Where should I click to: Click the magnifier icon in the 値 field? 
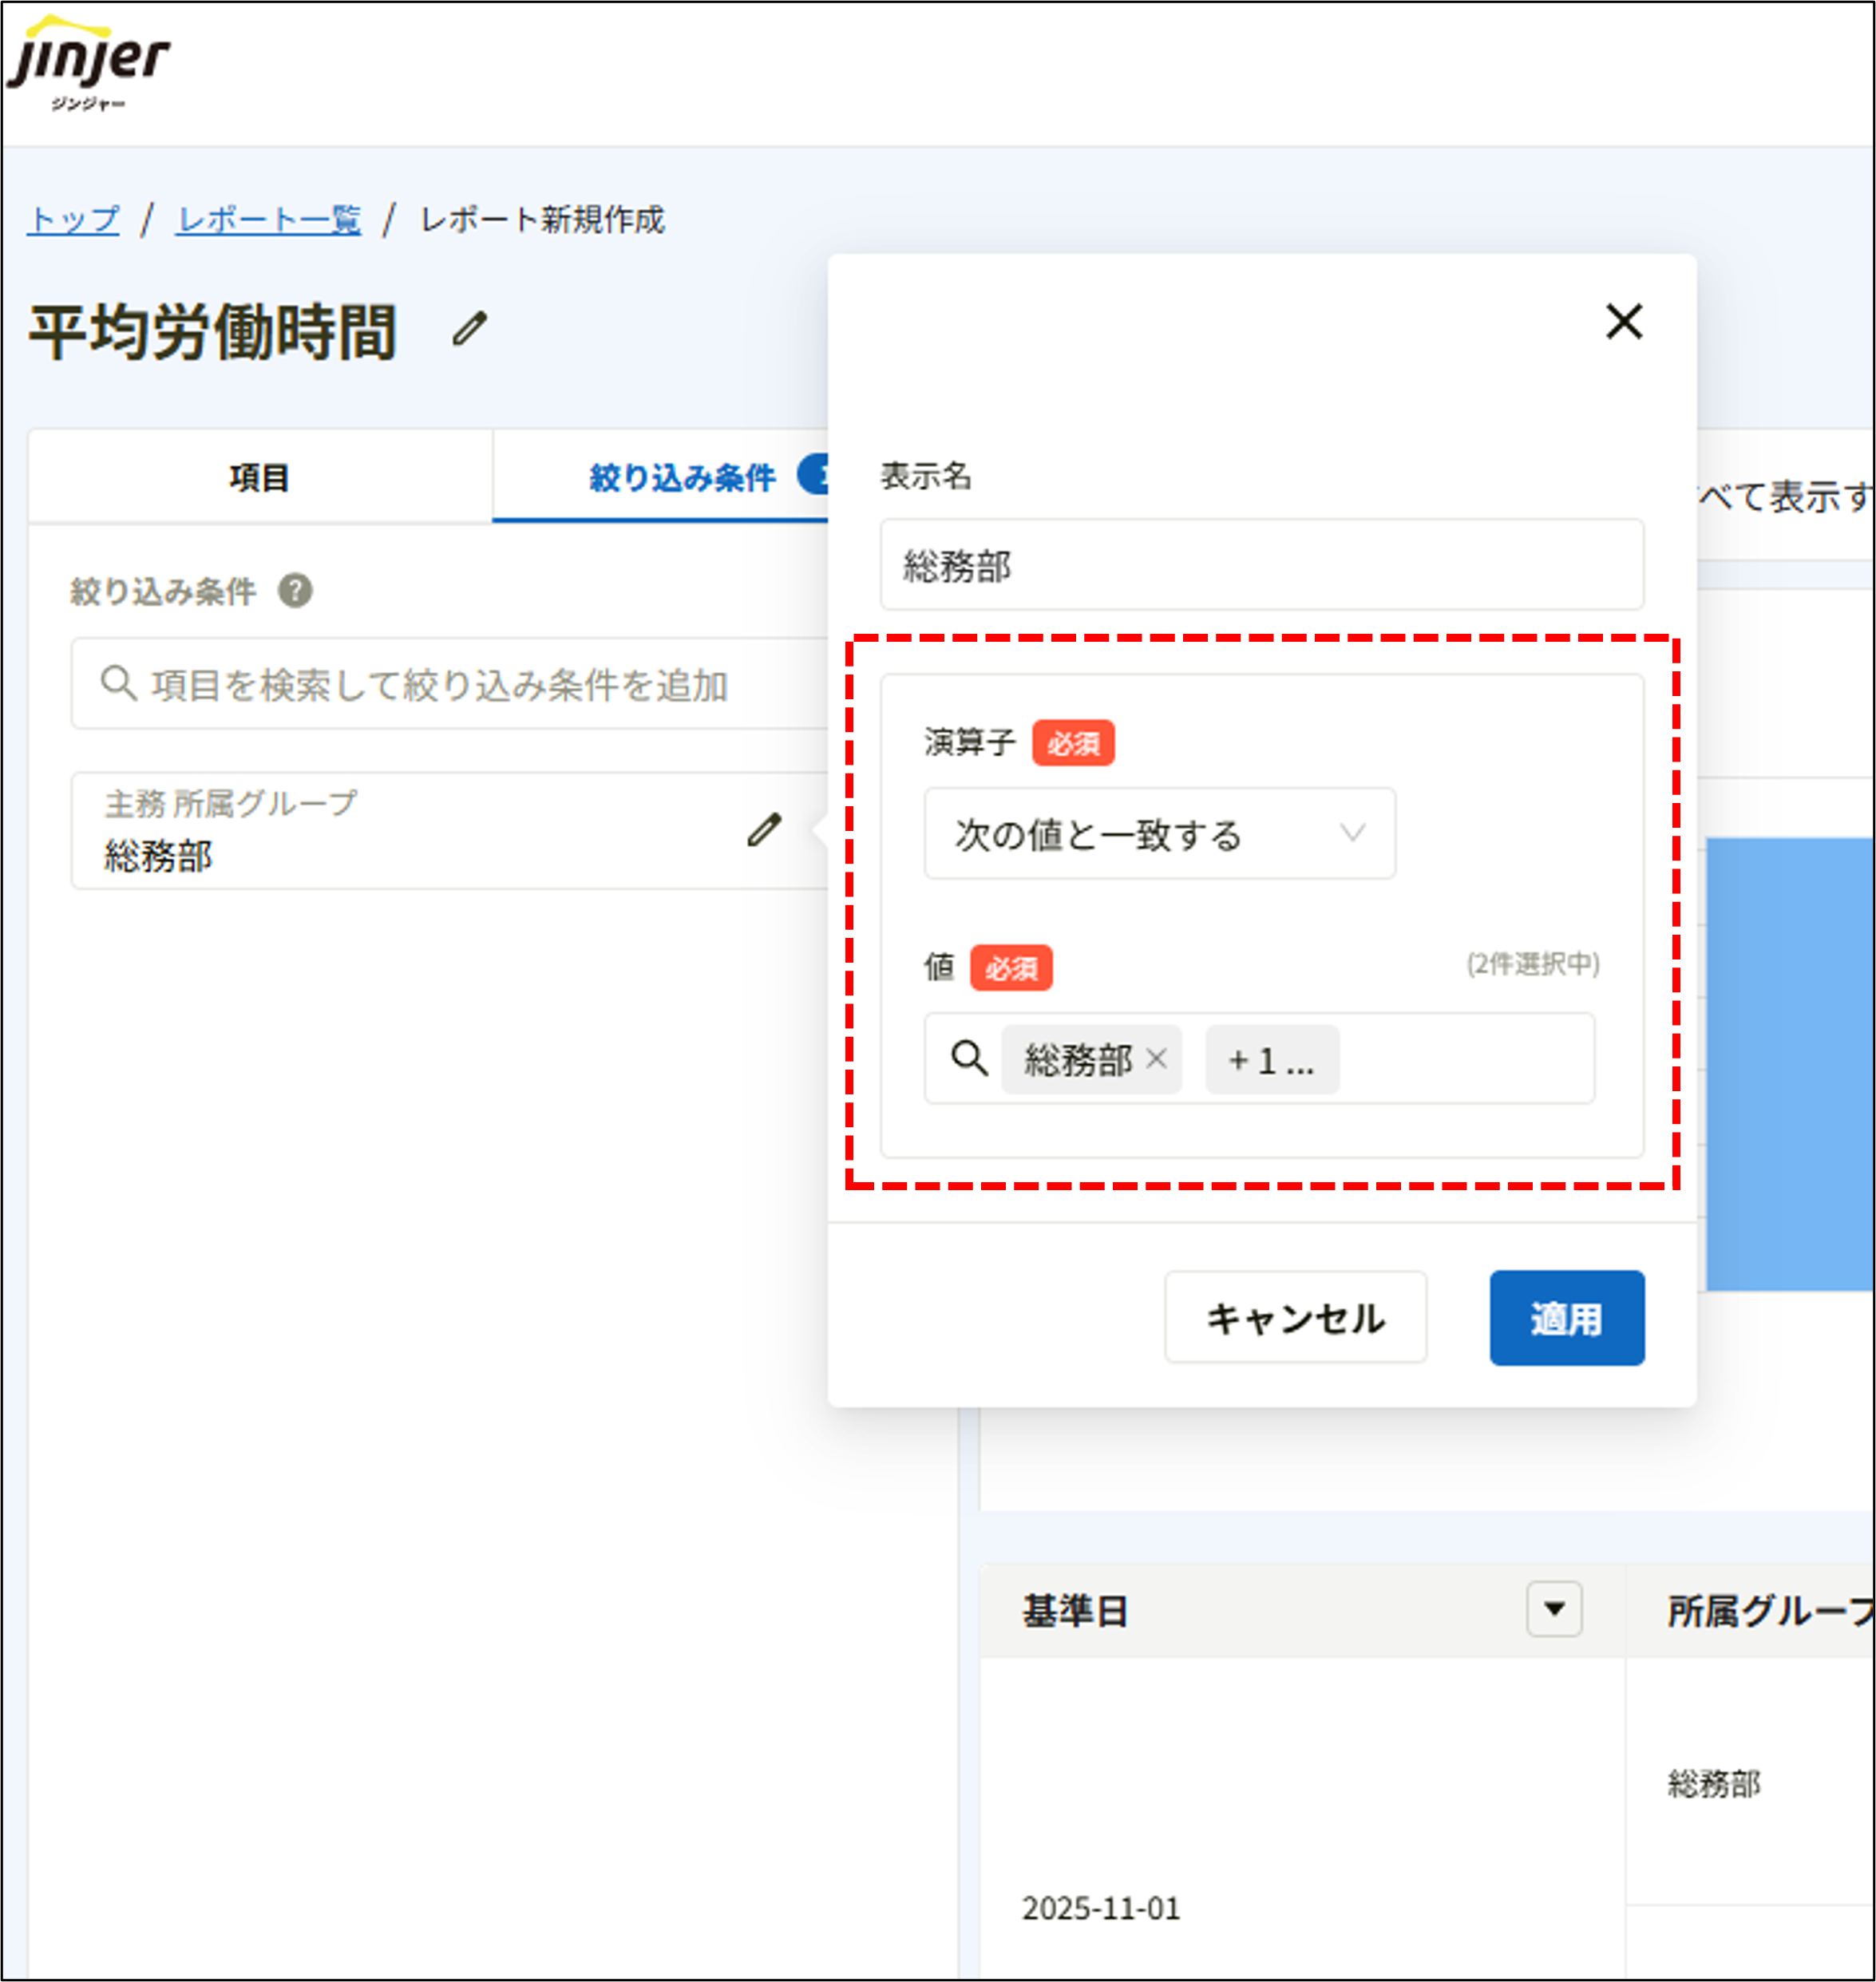(x=968, y=1058)
